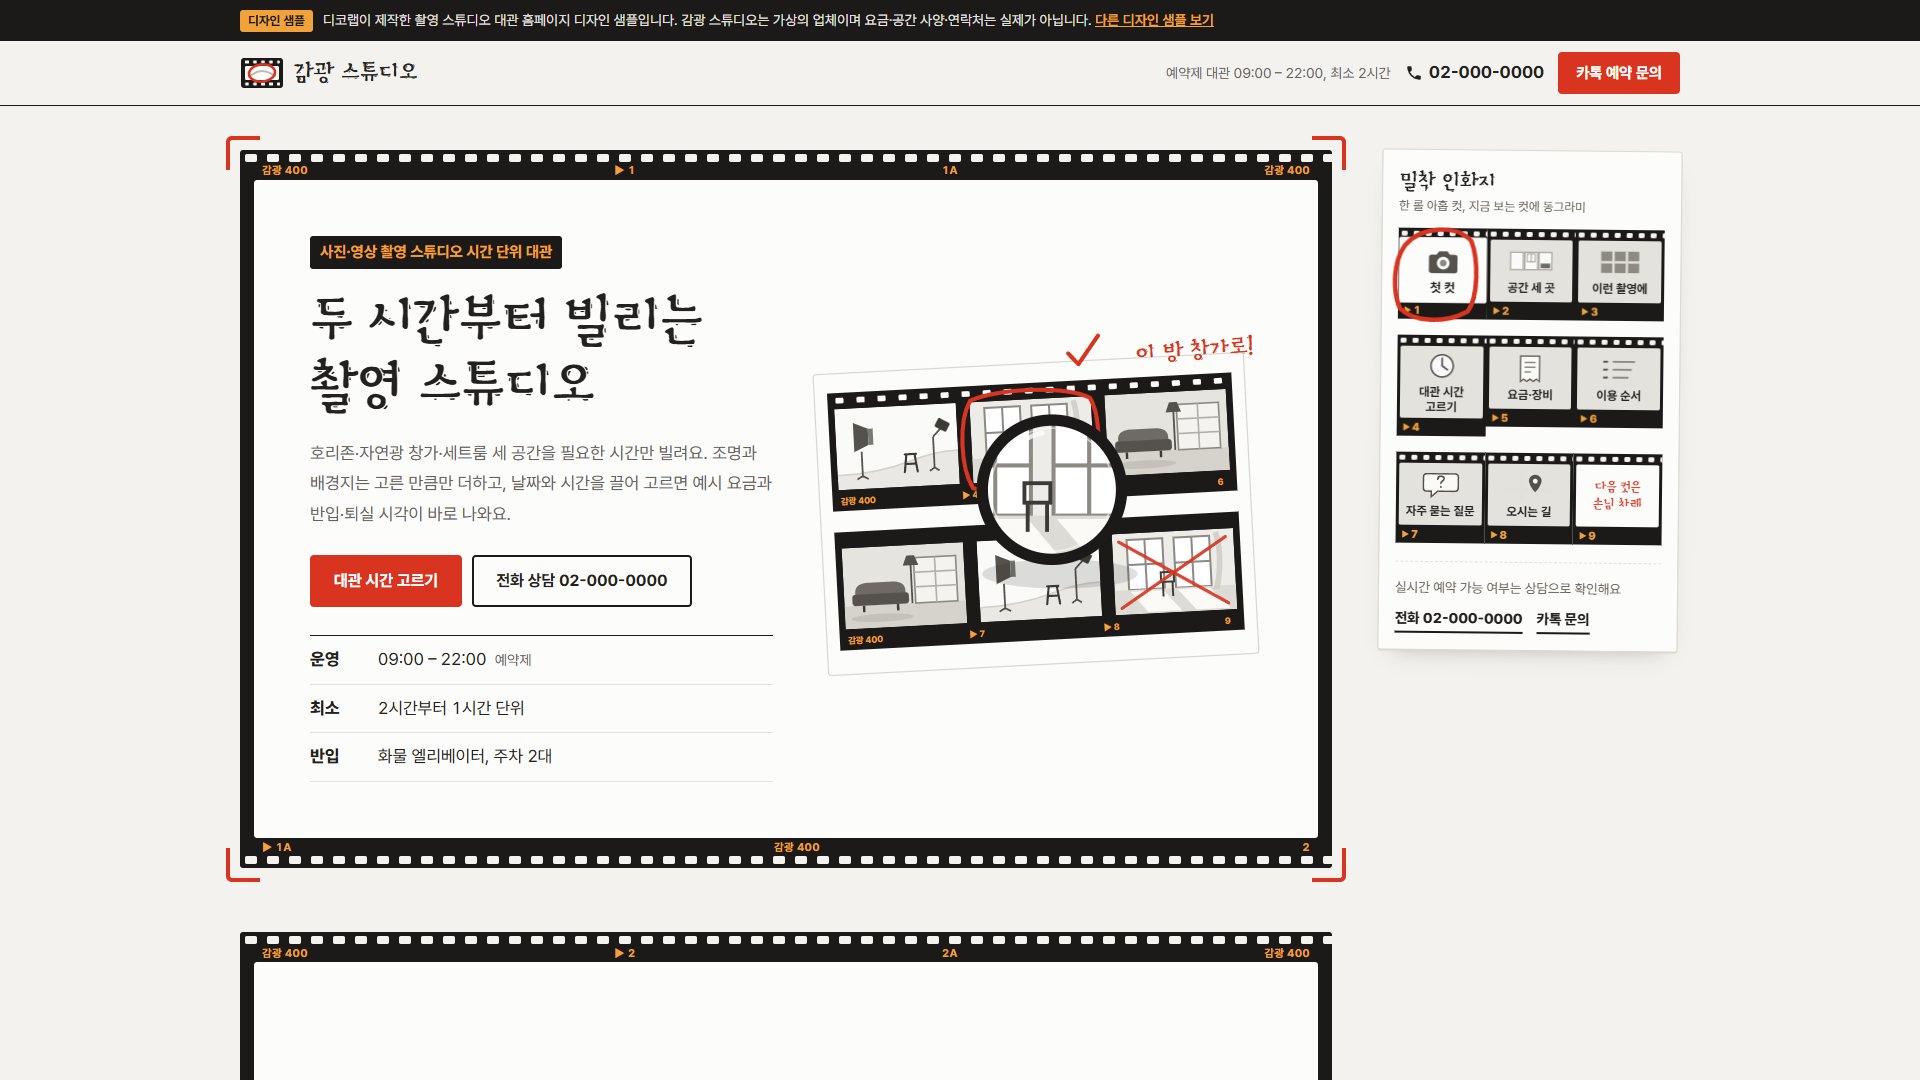
Task: Open the 첫 컷 camera frame
Action: click(1441, 273)
